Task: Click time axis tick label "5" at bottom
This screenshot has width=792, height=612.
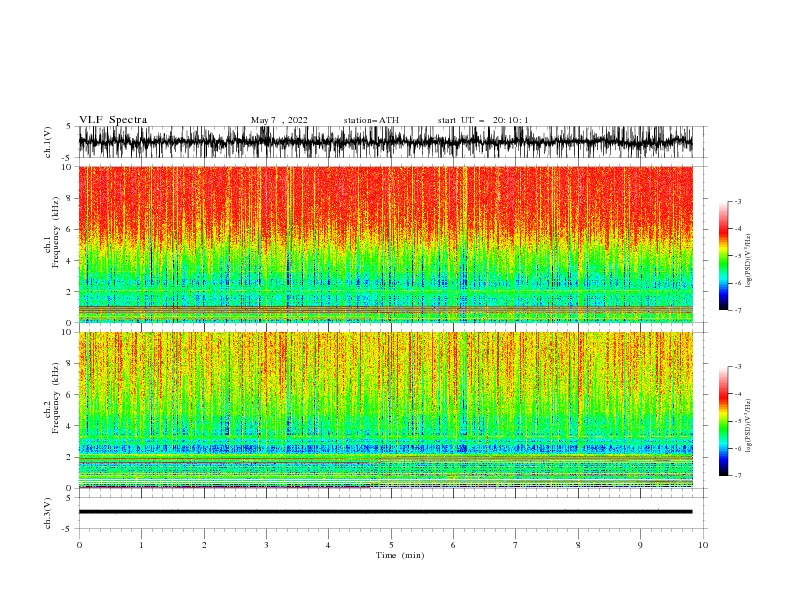Action: coord(391,545)
